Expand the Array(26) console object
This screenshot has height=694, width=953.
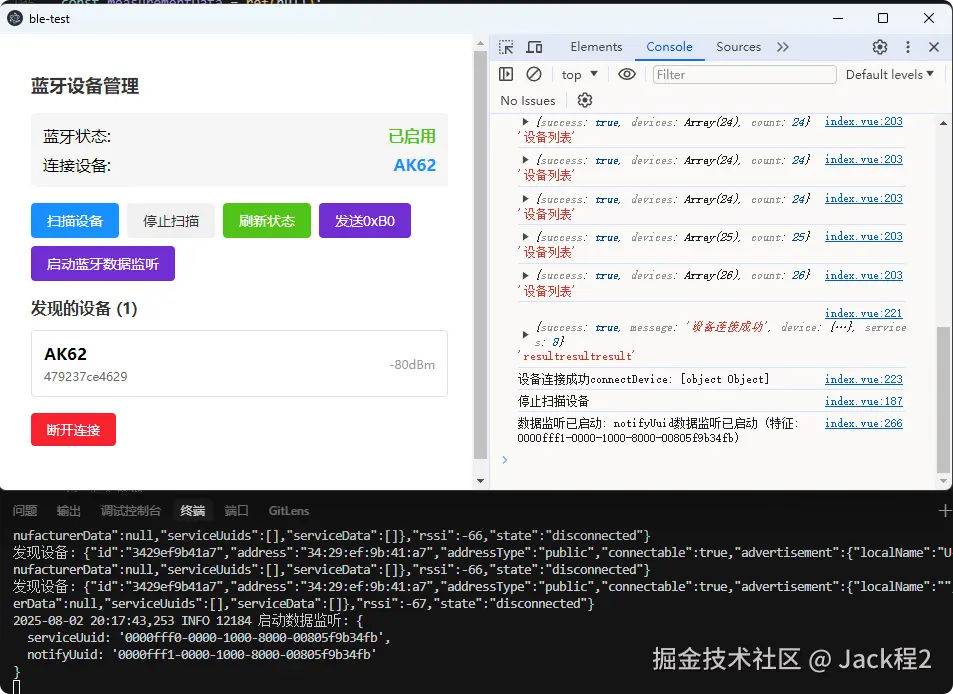pos(525,275)
